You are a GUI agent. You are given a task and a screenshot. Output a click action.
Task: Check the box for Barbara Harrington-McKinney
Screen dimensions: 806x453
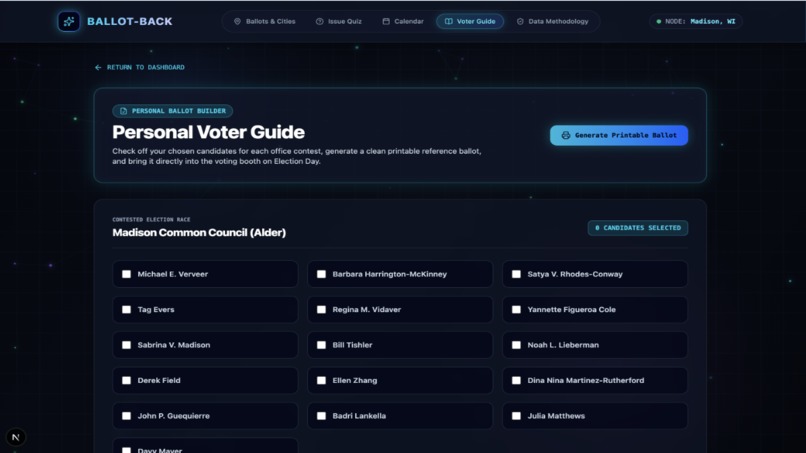click(321, 274)
